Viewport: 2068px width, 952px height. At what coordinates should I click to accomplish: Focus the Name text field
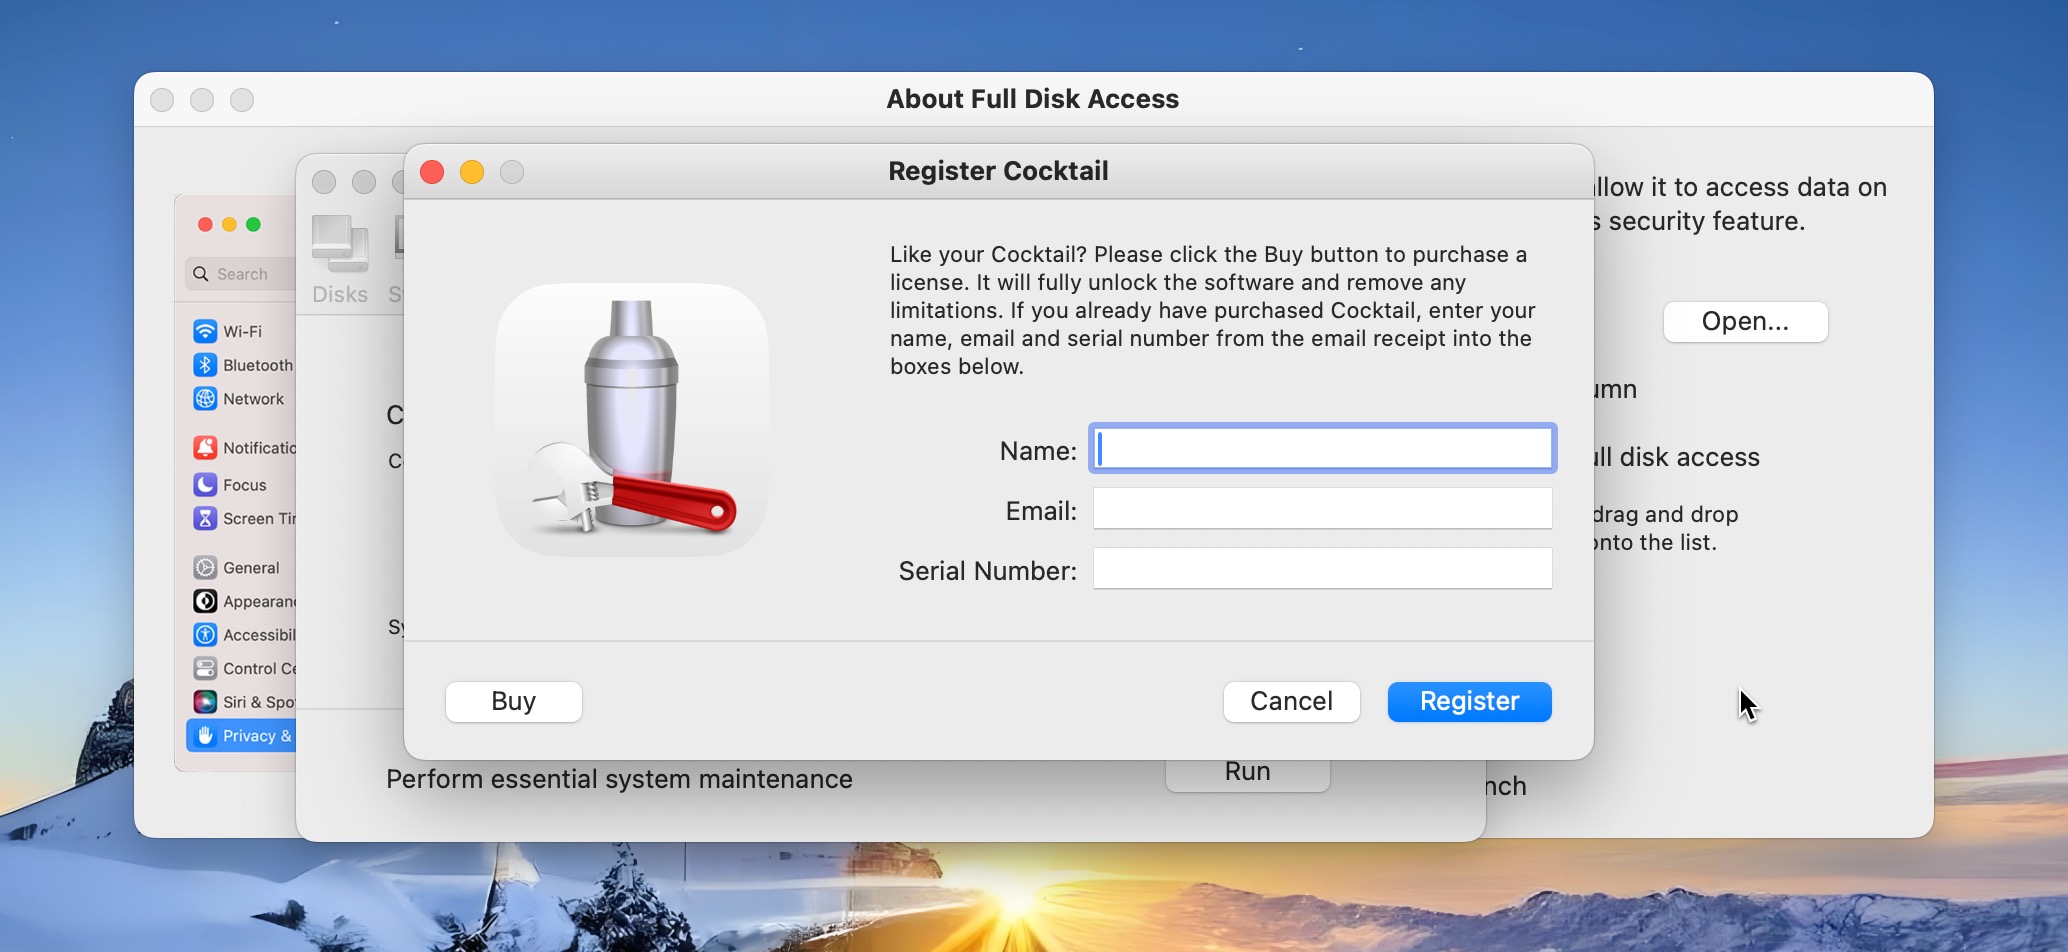pos(1322,449)
